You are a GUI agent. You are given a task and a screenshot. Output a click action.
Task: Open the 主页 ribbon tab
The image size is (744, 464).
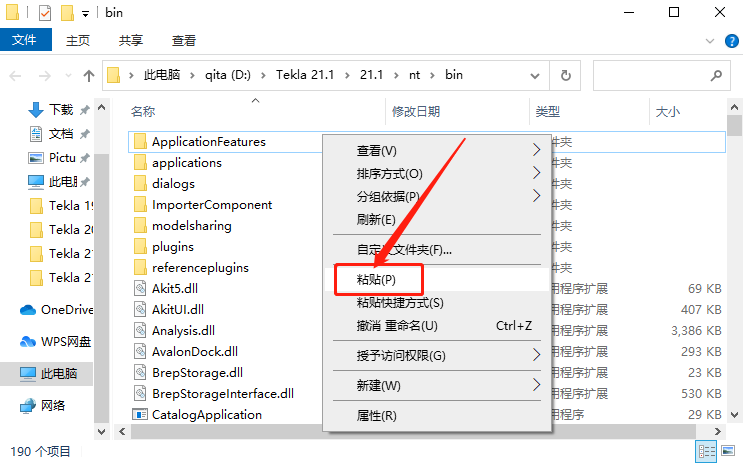[x=78, y=40]
